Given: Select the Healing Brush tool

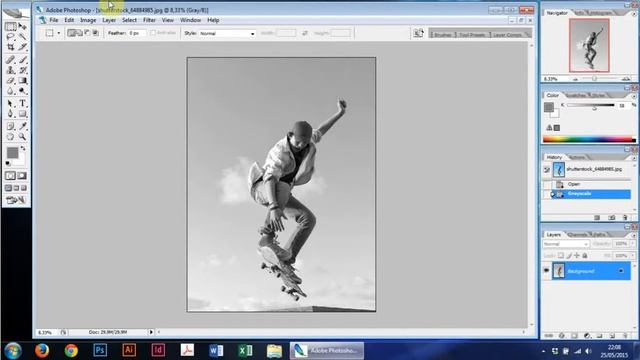Looking at the screenshot, I should pos(10,60).
